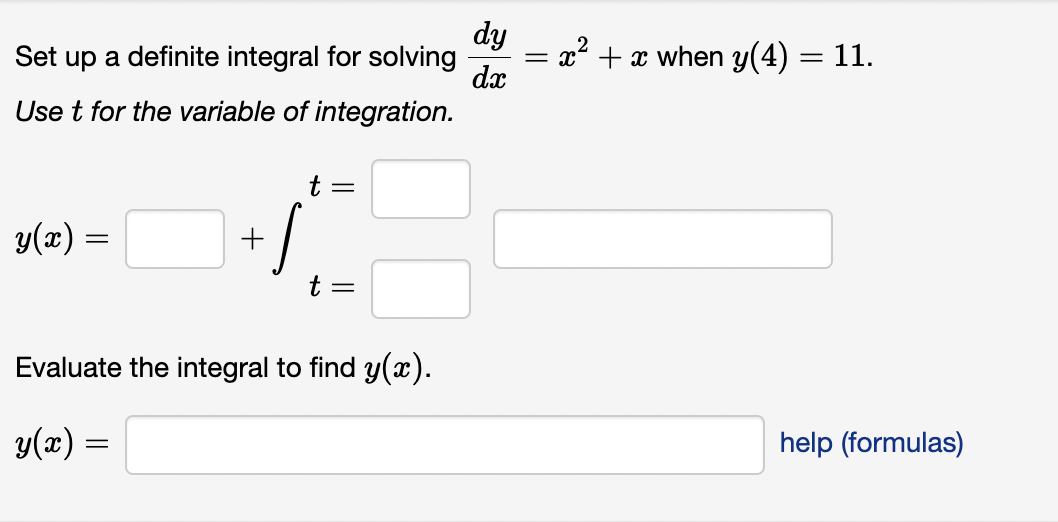Click the lower 't =' label
Screen dimensions: 1058x522
(x=331, y=288)
